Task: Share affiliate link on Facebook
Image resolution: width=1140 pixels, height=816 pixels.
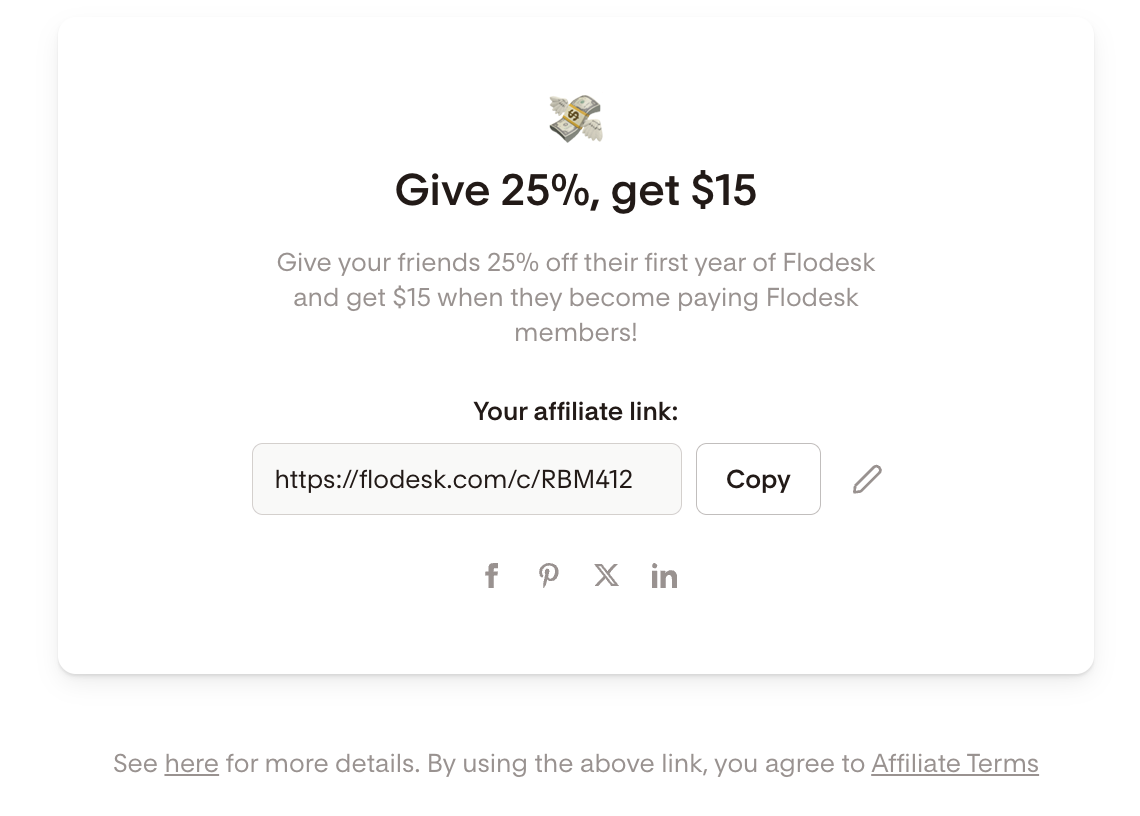Action: [491, 576]
